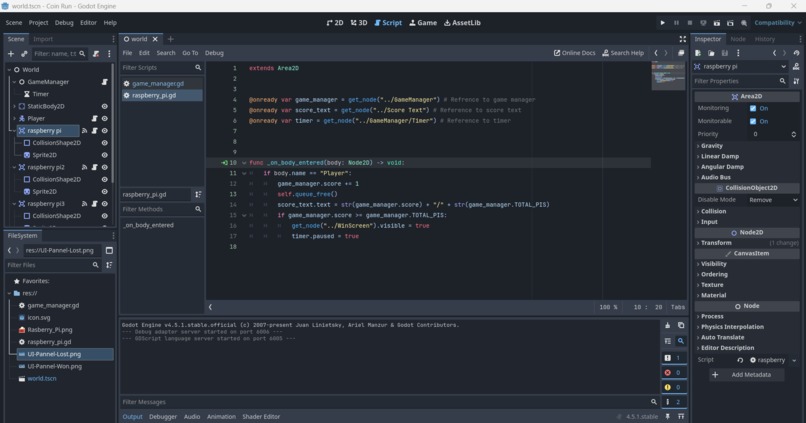Open the Debugger bottom panel tab
The height and width of the screenshot is (423, 806).
tap(163, 417)
